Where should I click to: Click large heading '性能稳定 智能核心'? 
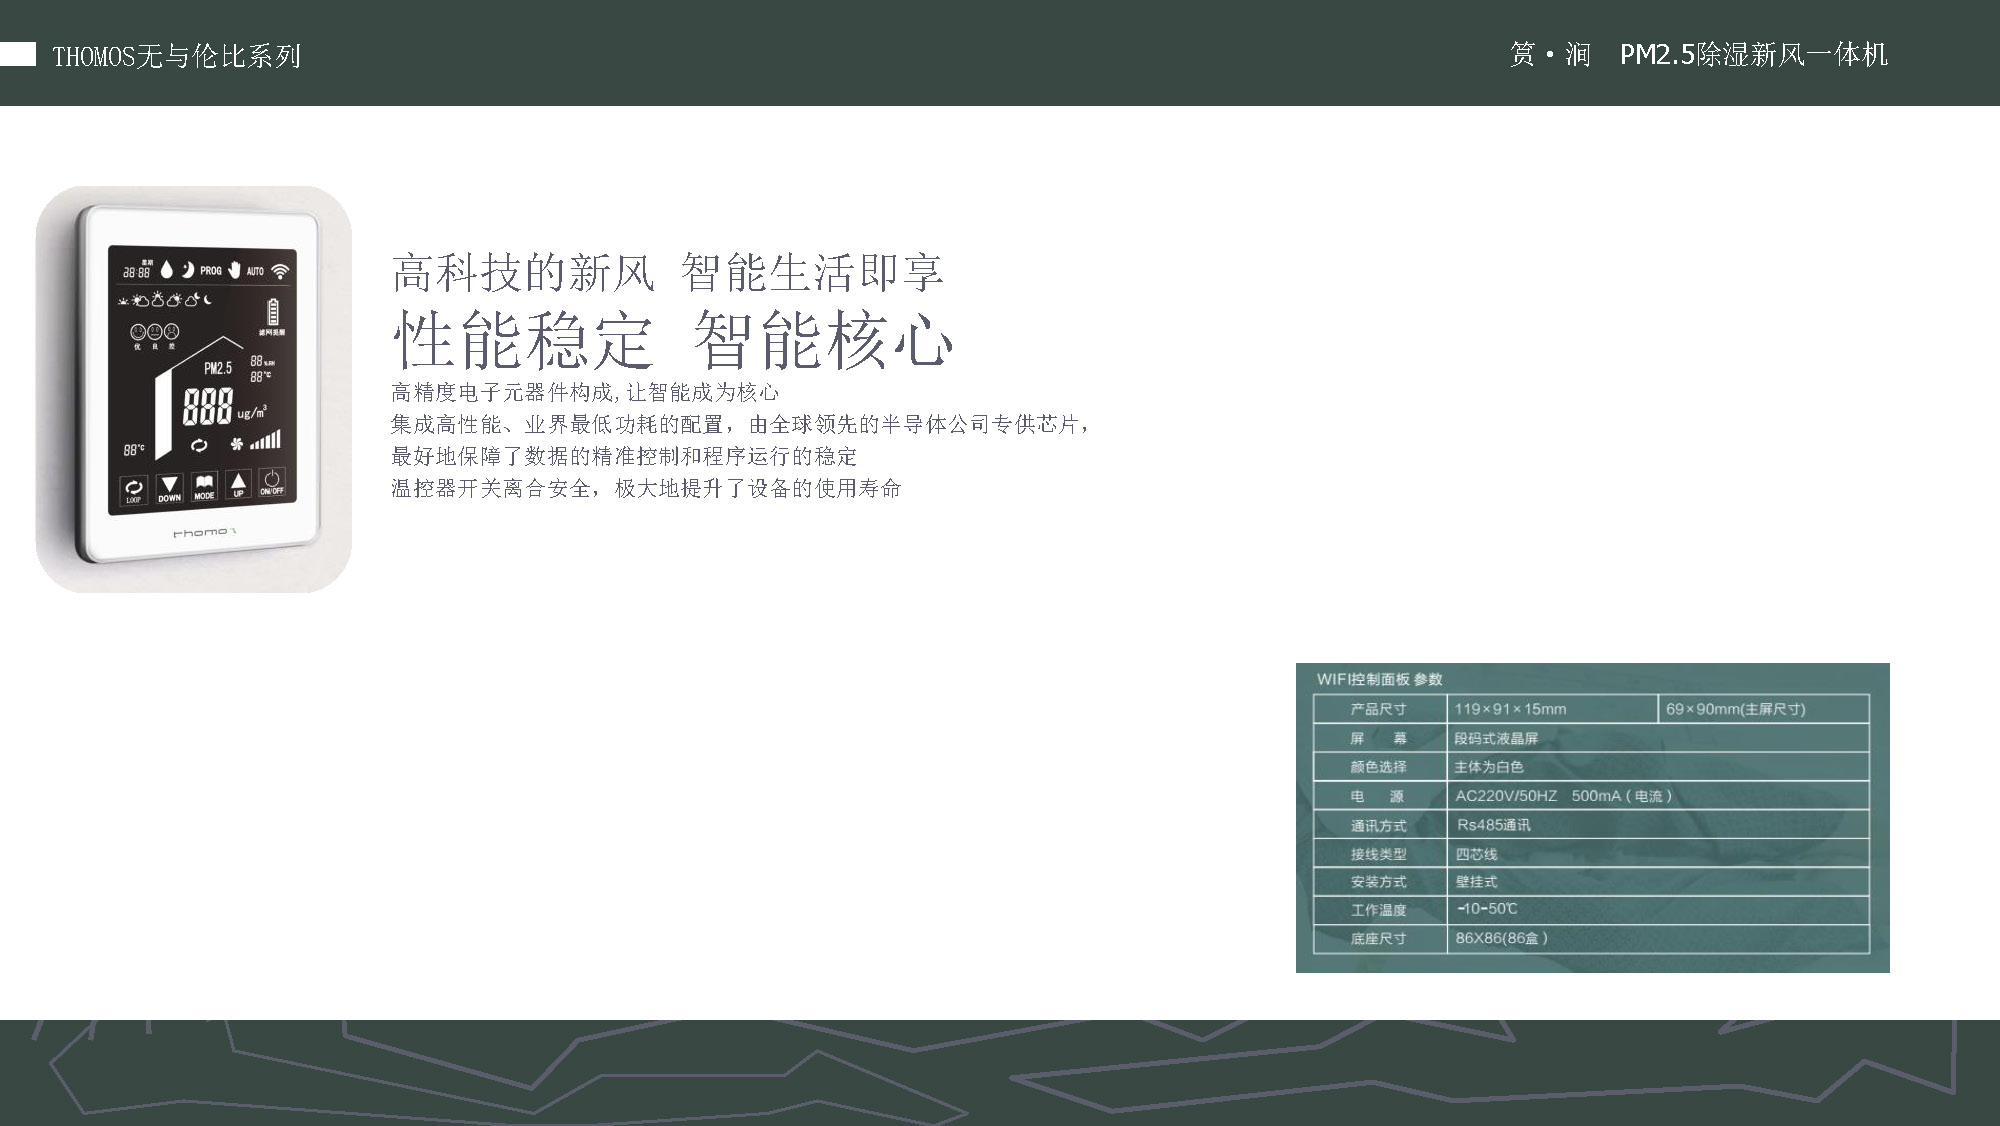[x=673, y=340]
